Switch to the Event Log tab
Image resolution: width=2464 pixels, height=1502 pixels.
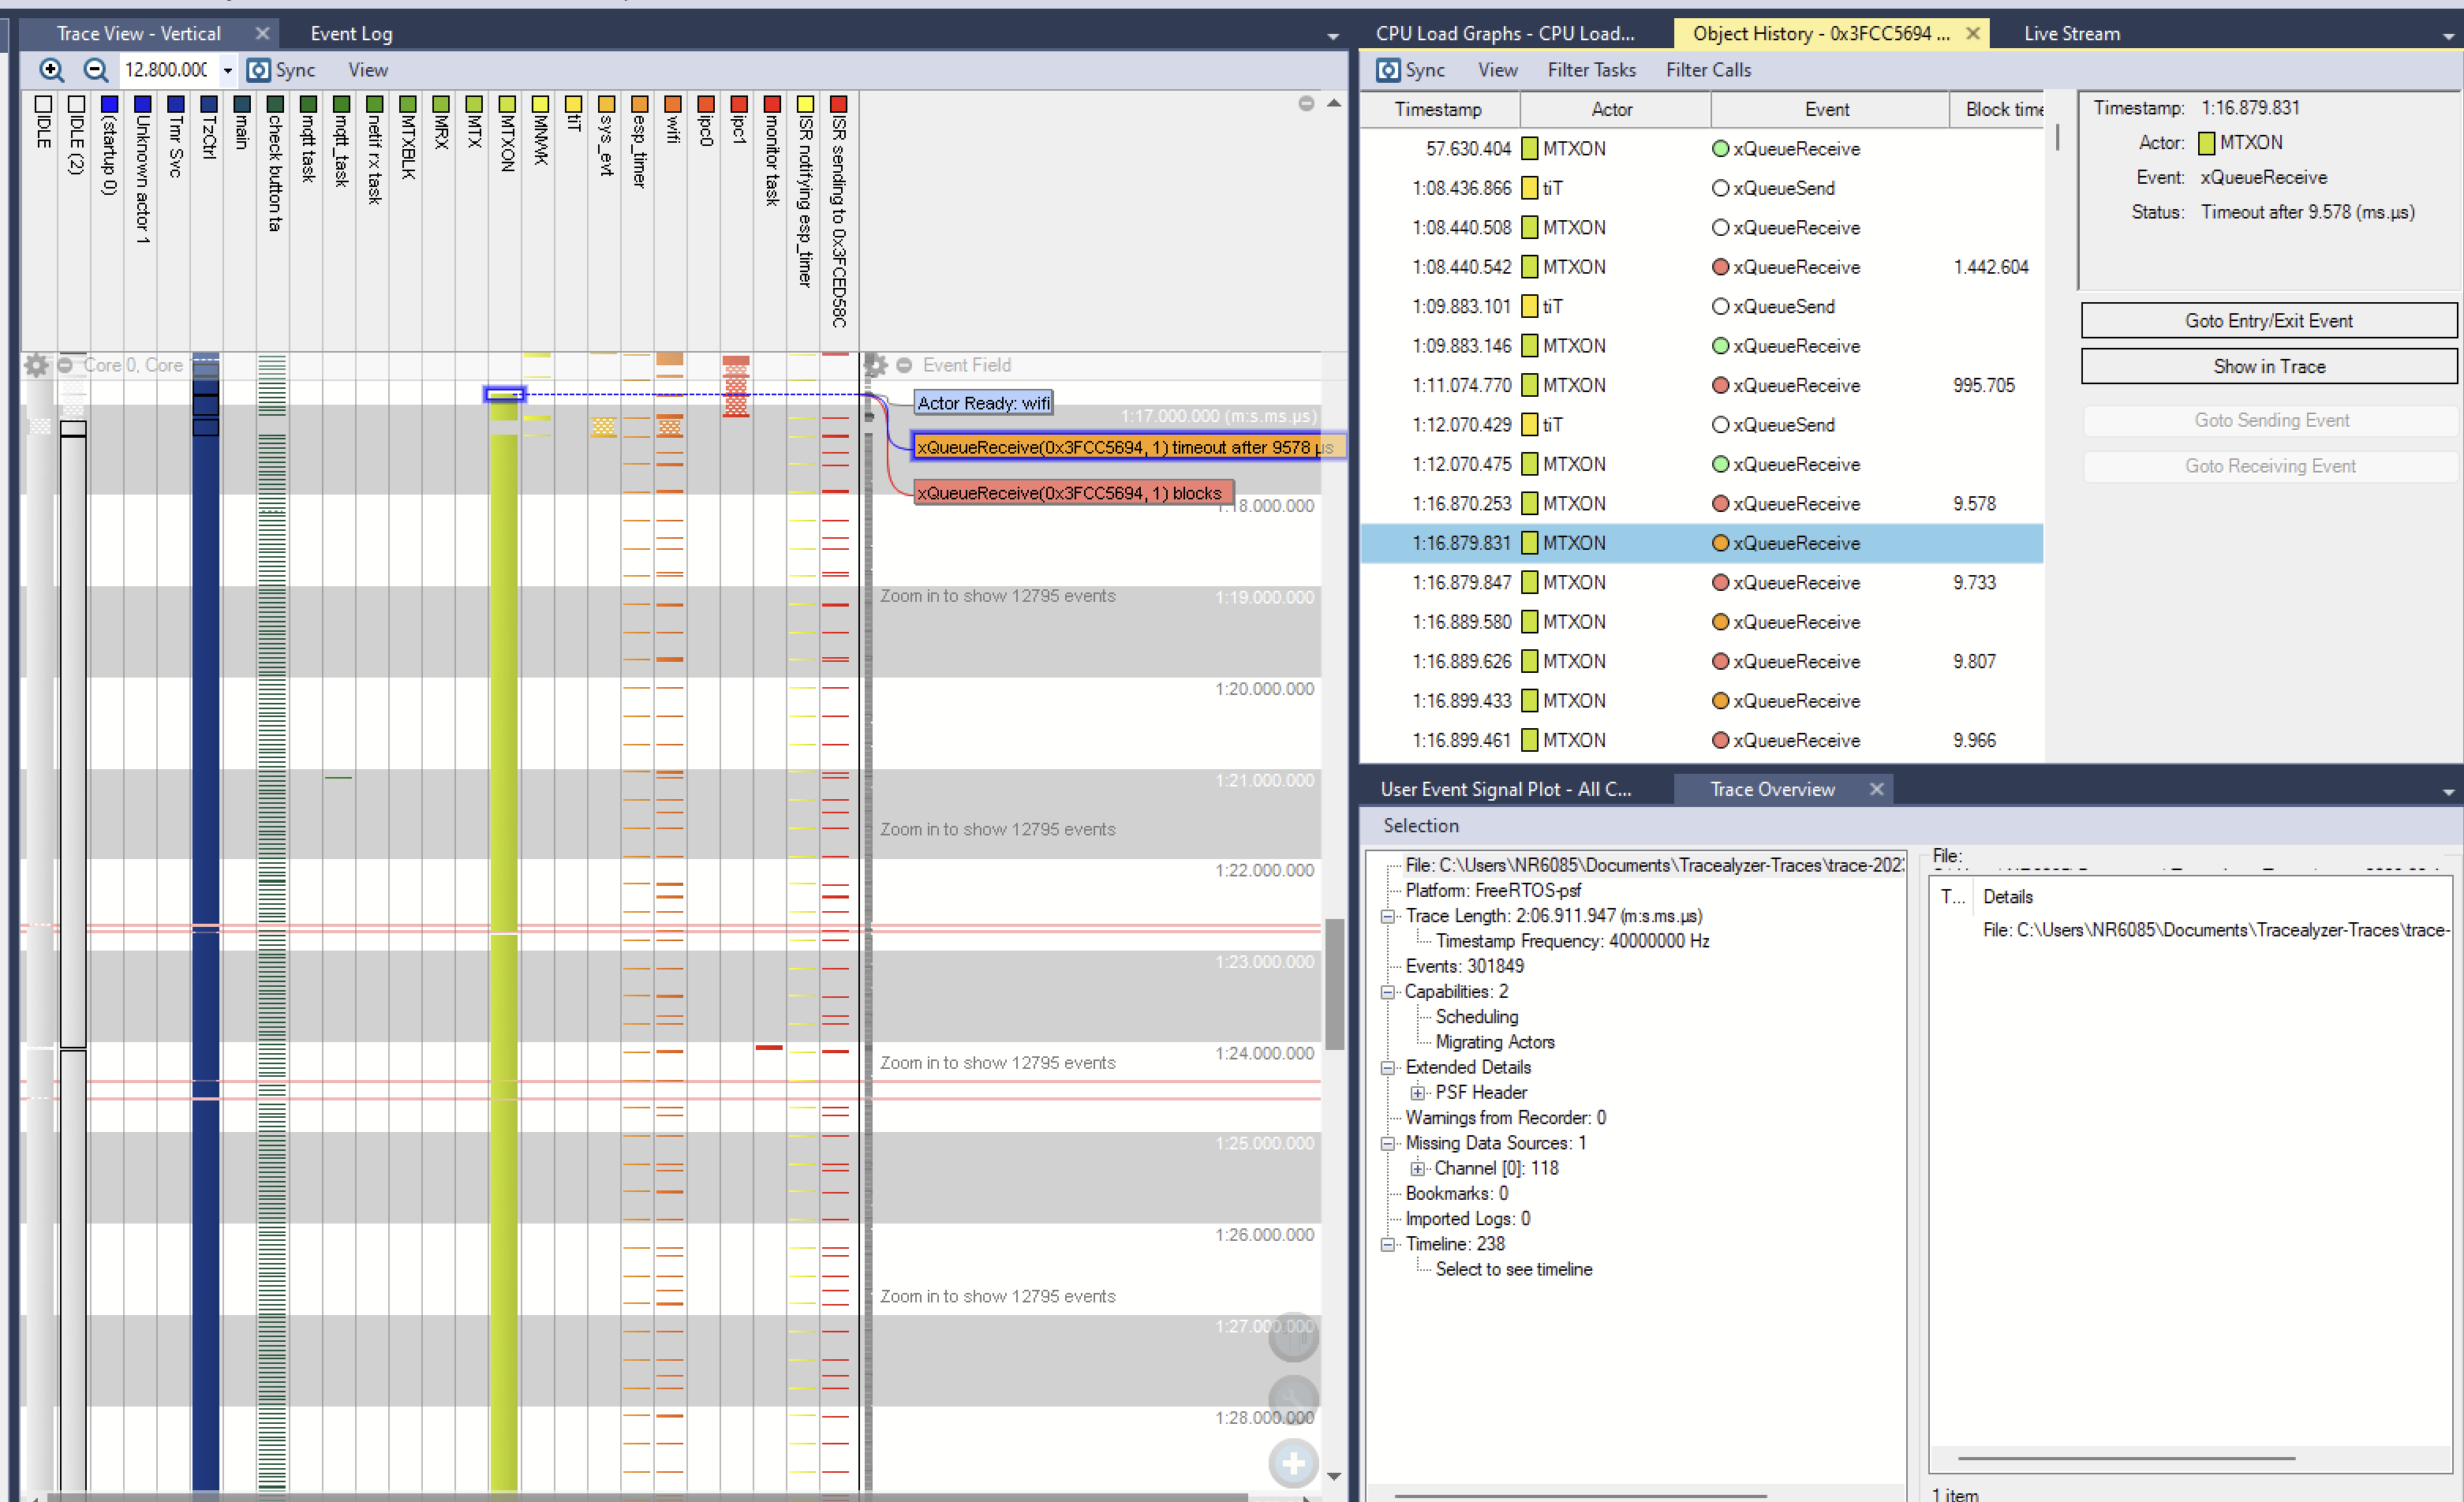[x=351, y=33]
